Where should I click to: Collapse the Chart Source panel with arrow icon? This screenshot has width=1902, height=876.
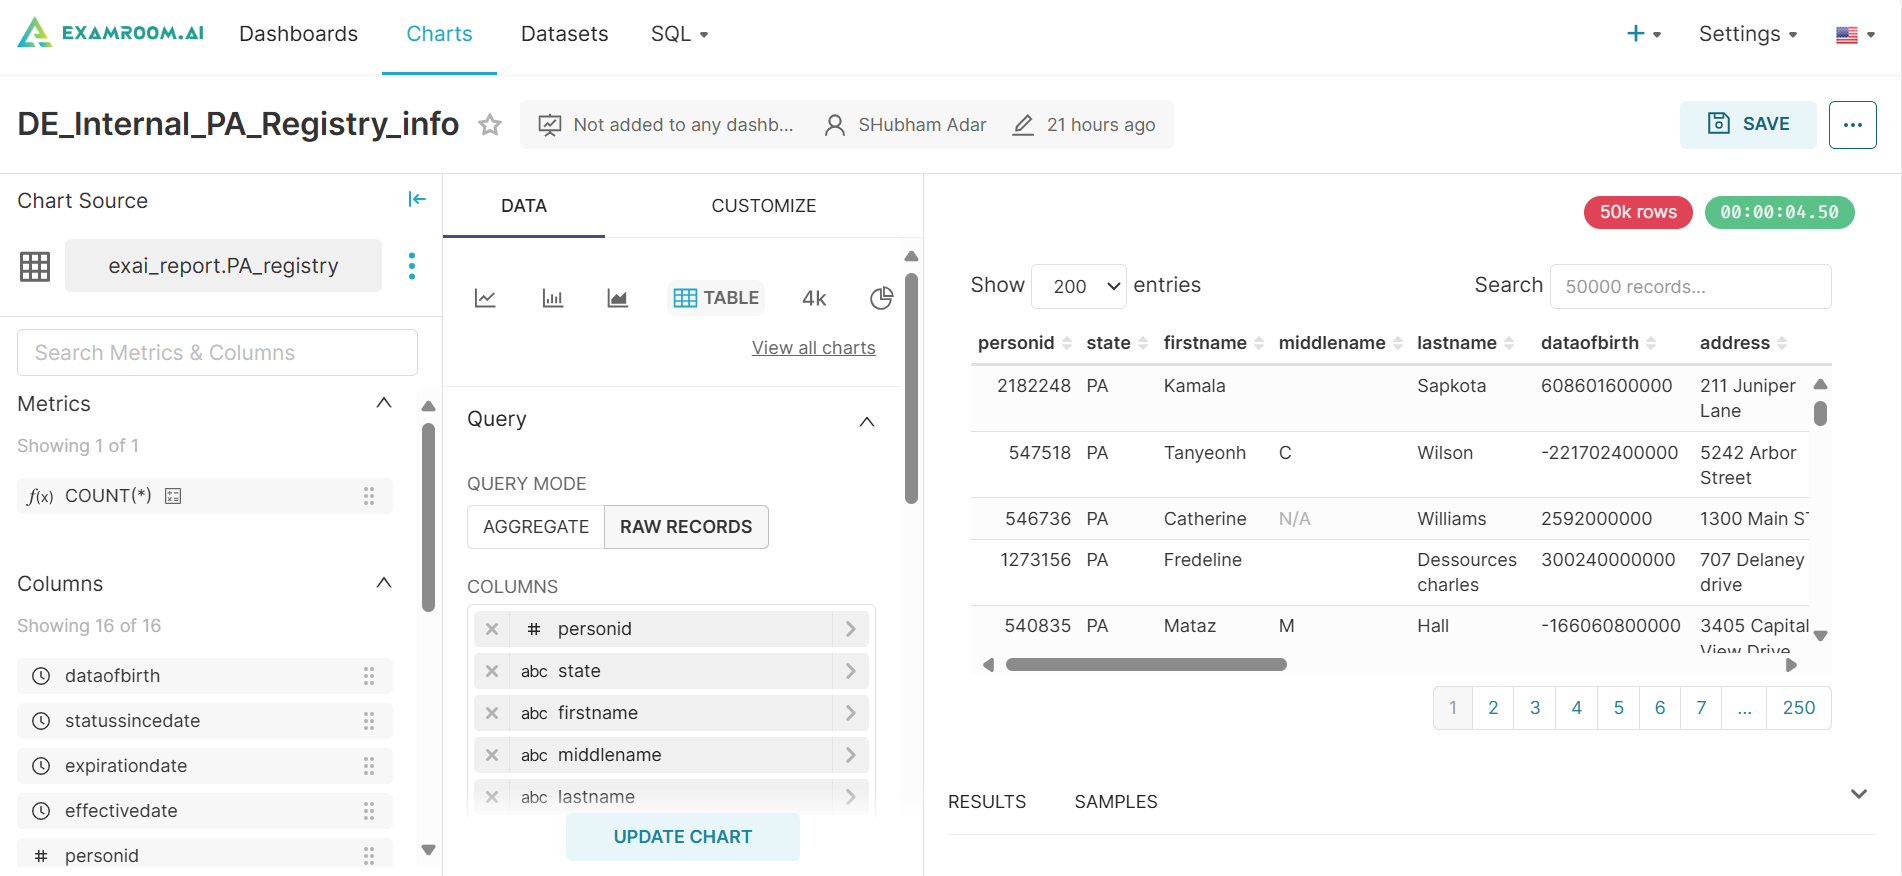tap(417, 200)
